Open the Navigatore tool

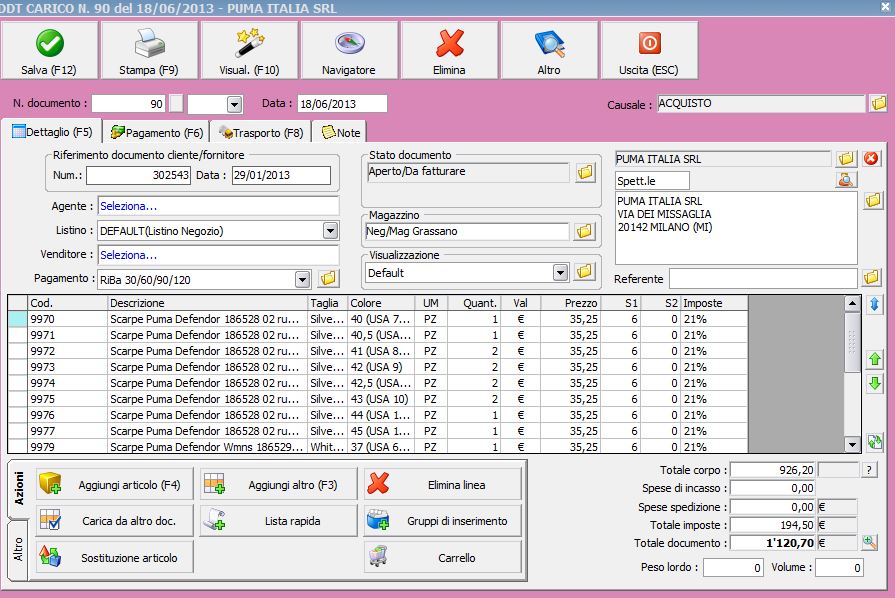[x=349, y=50]
